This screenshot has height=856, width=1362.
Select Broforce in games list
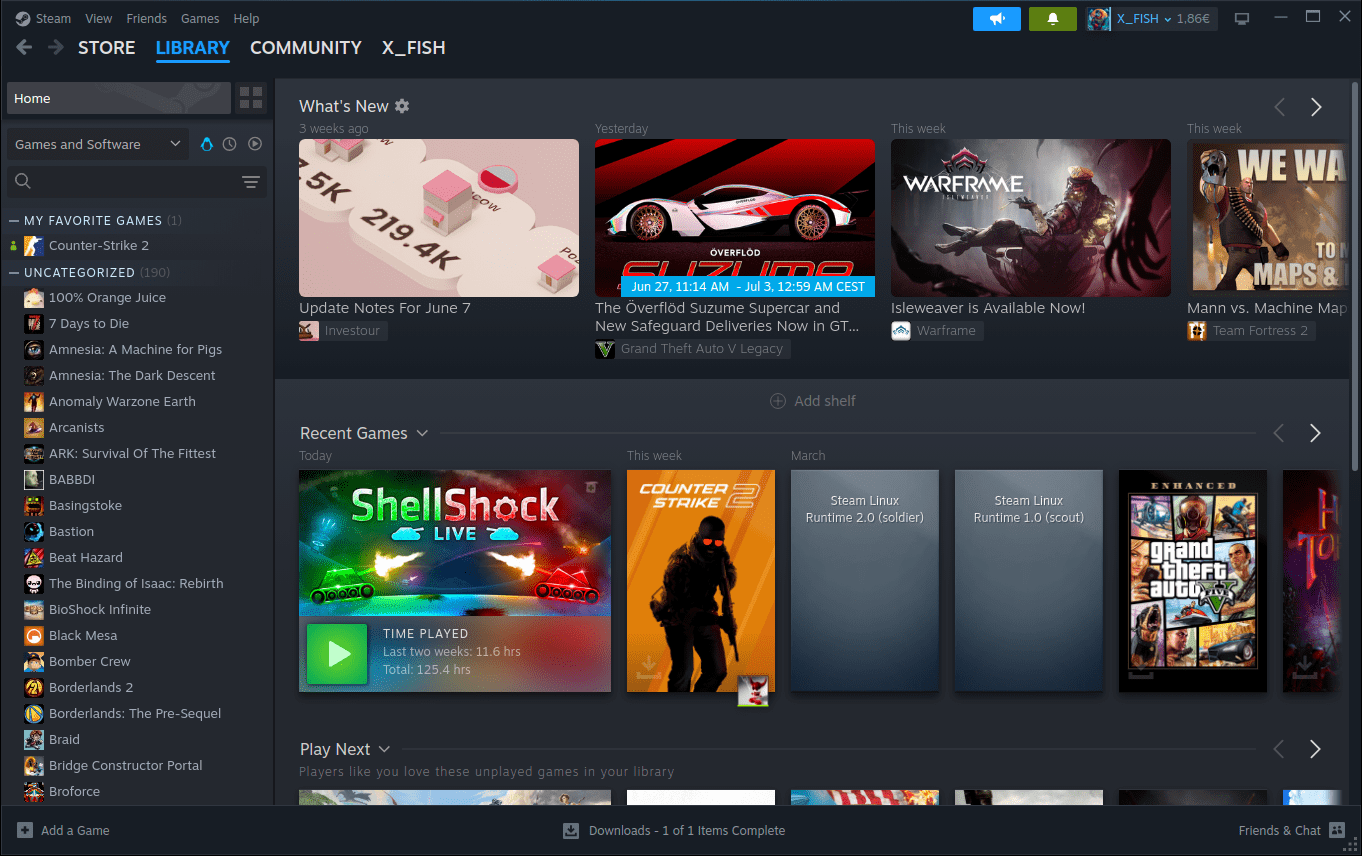(x=138, y=791)
